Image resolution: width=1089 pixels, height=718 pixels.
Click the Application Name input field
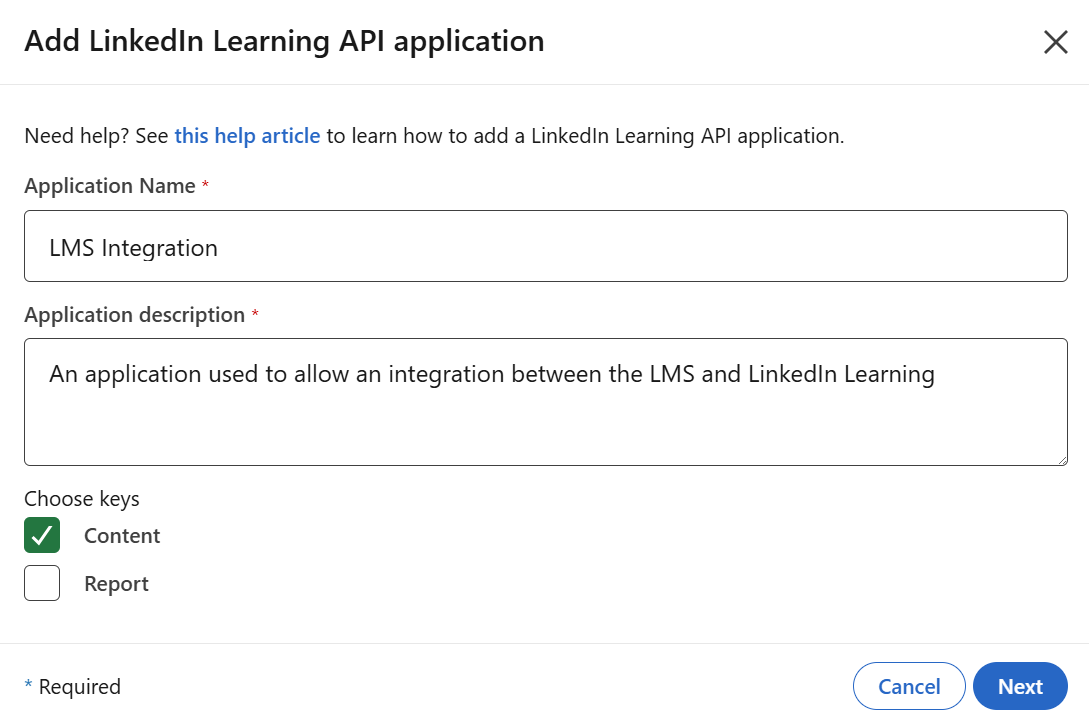tap(546, 246)
